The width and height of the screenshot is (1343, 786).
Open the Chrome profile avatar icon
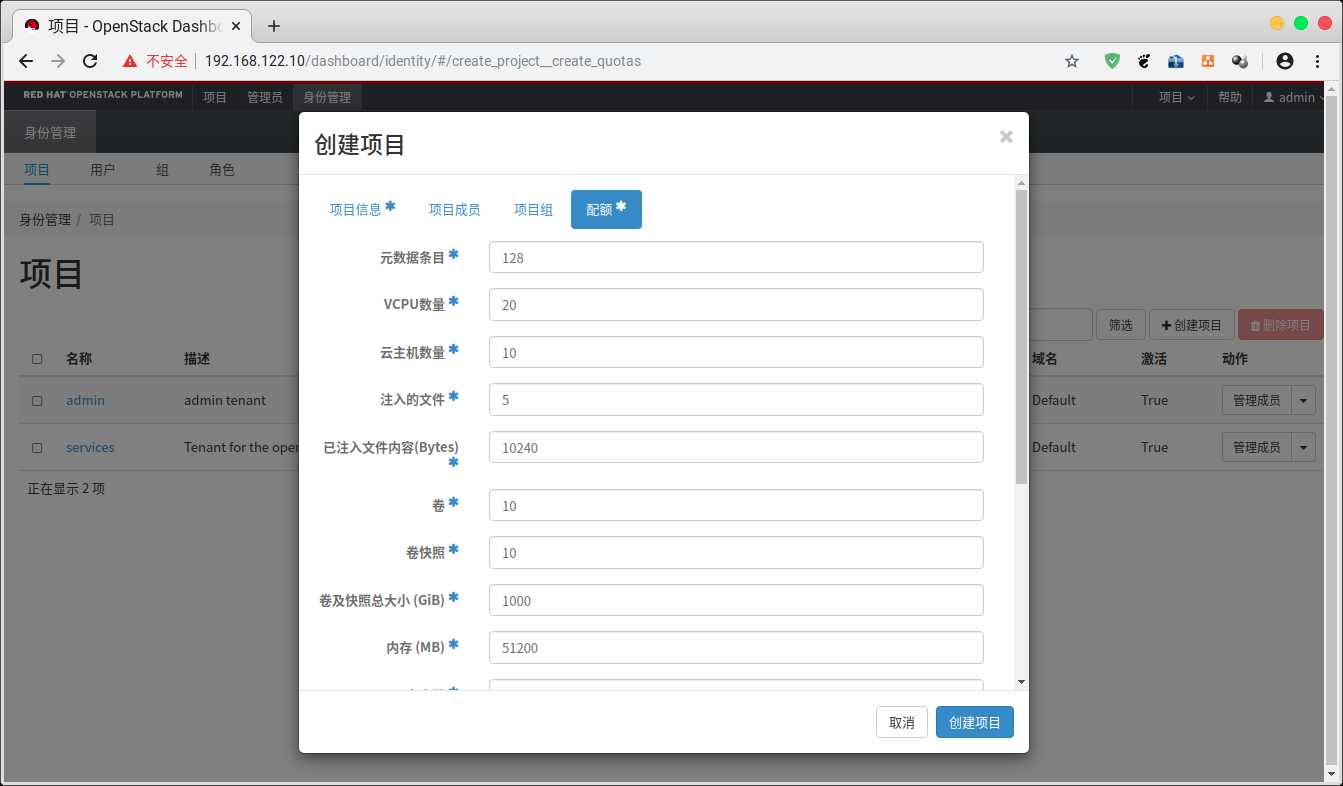[x=1286, y=61]
